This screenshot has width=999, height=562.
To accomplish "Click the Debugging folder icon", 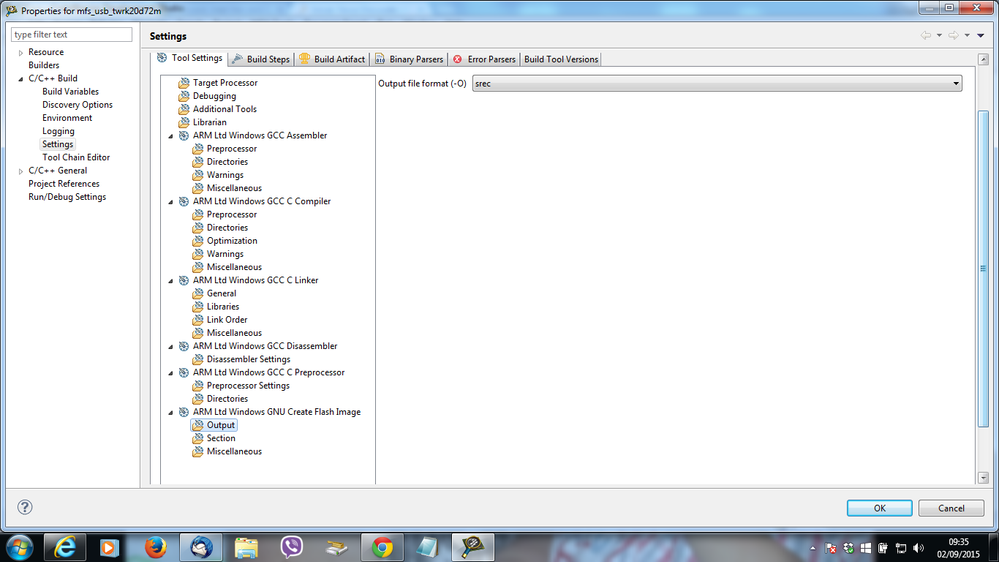I will point(183,96).
